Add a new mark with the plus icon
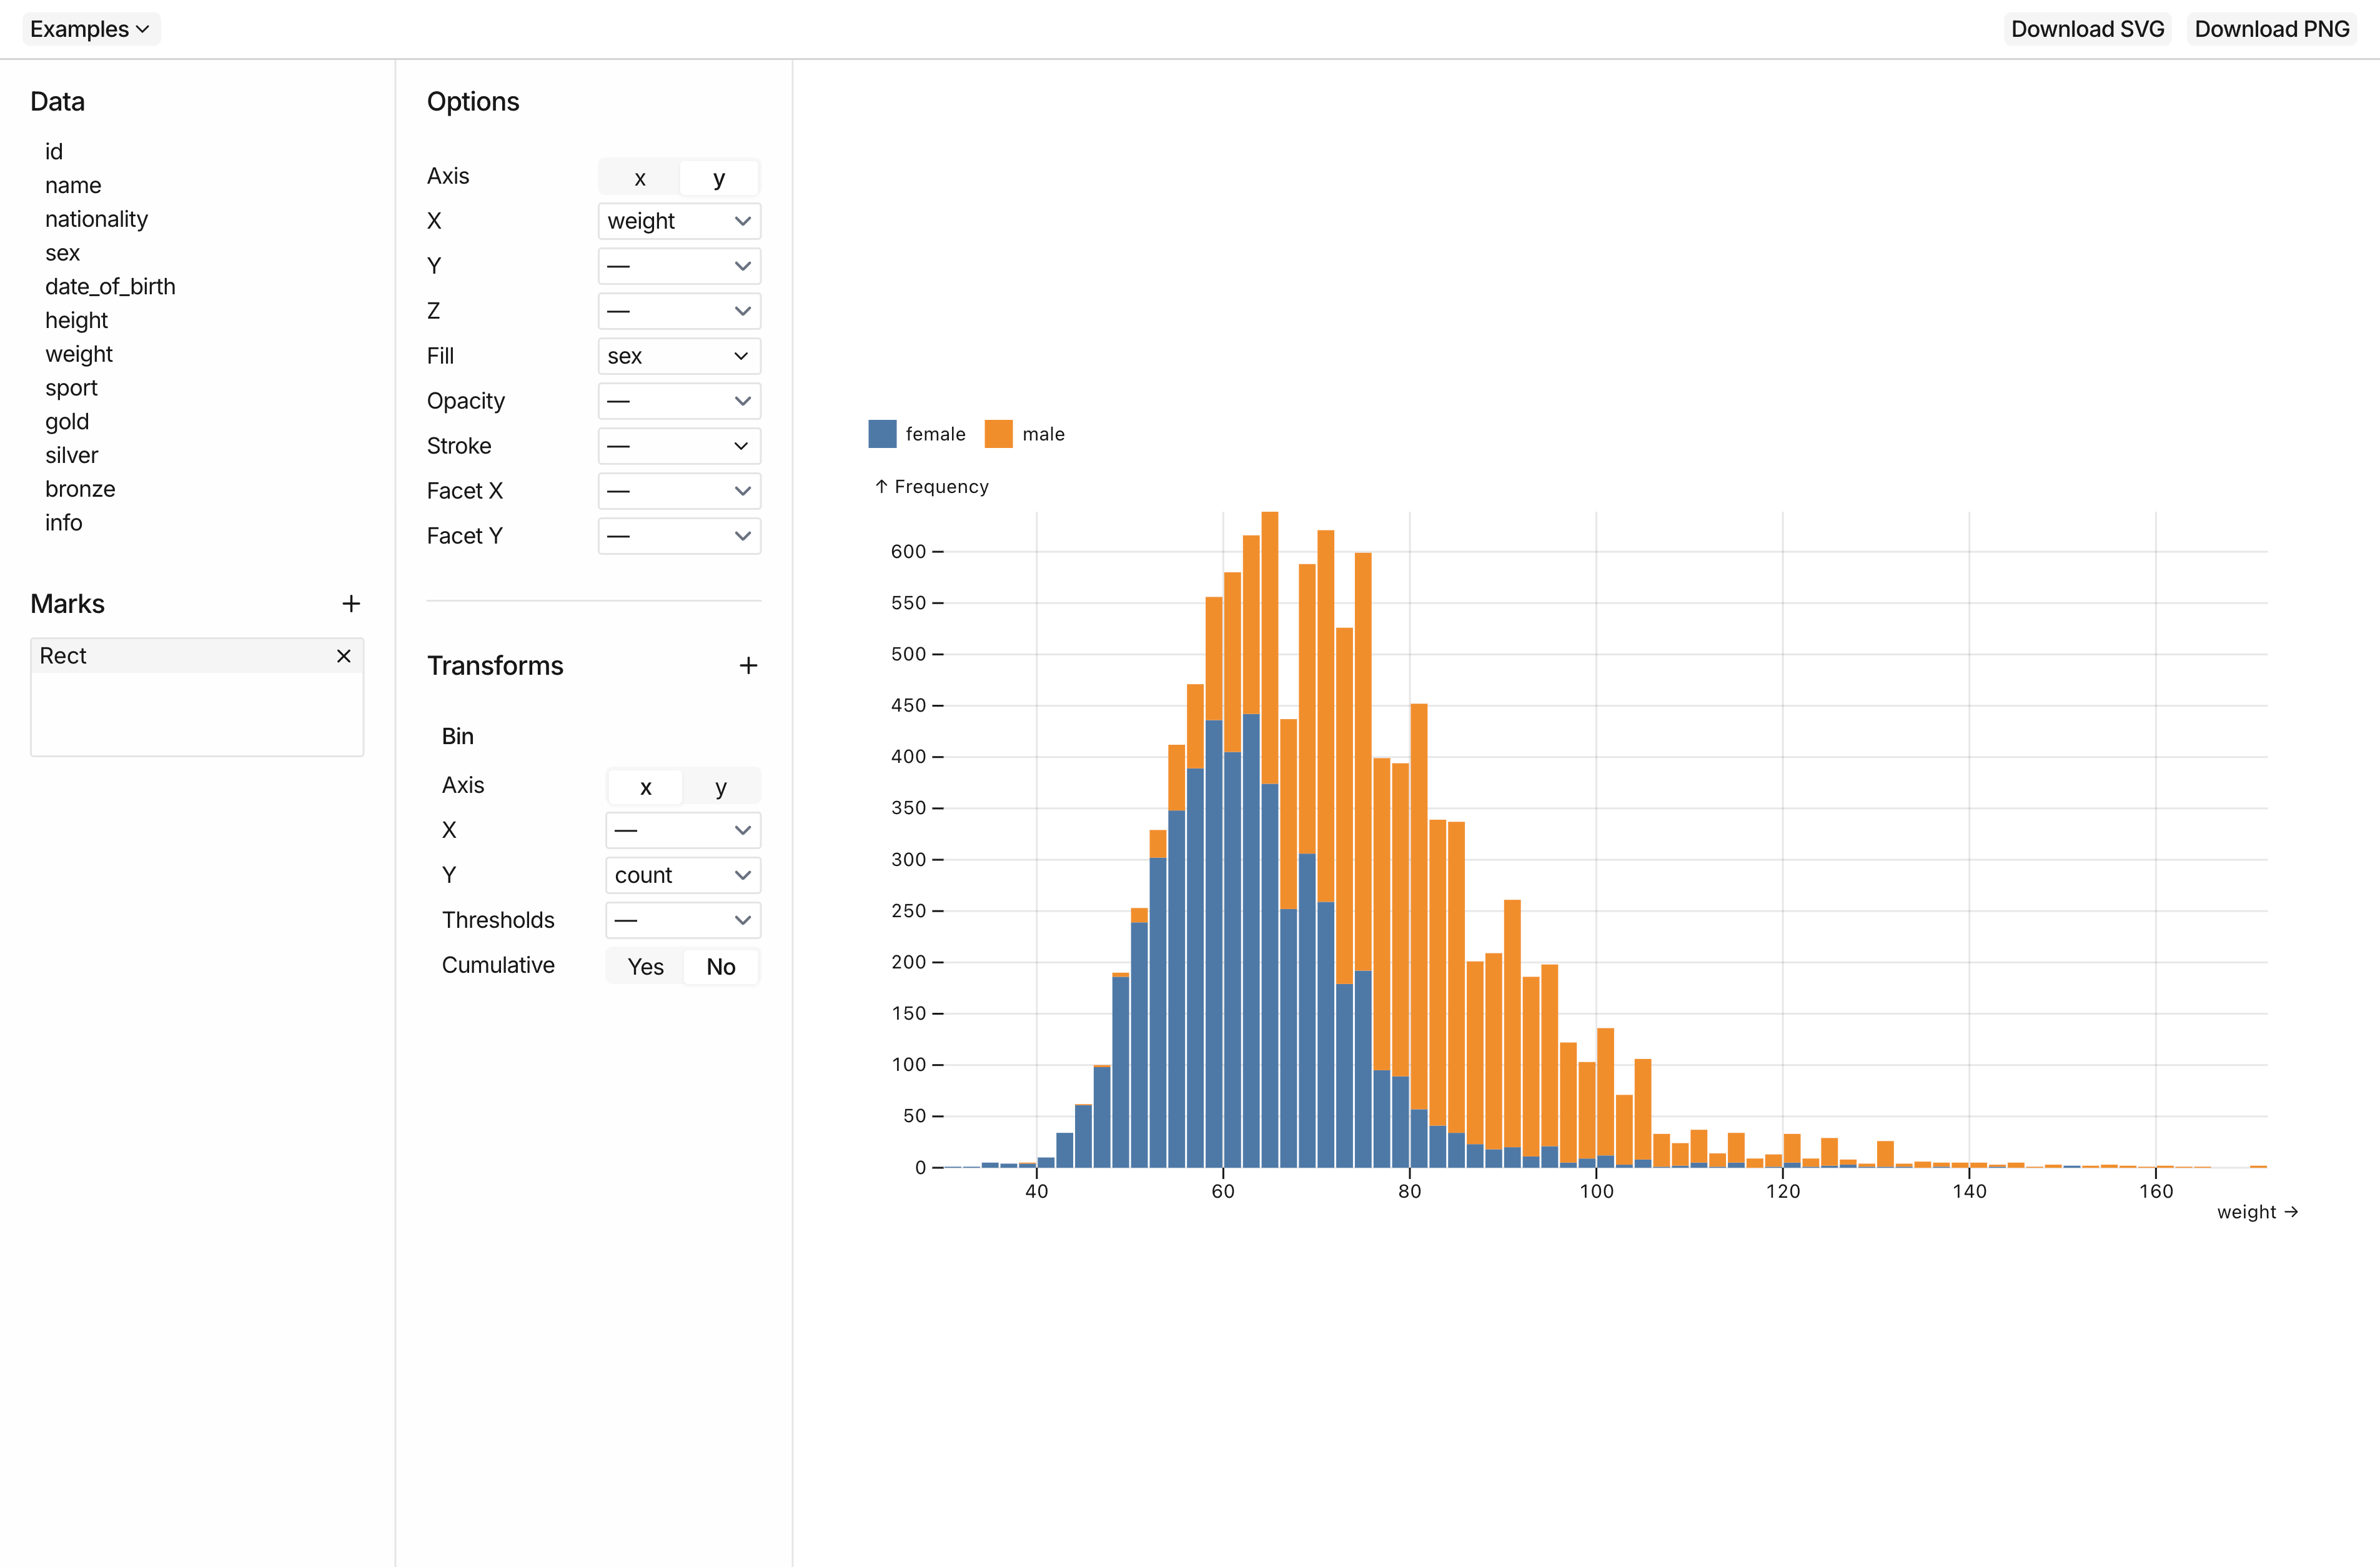Viewport: 2380px width, 1567px height. (x=351, y=603)
